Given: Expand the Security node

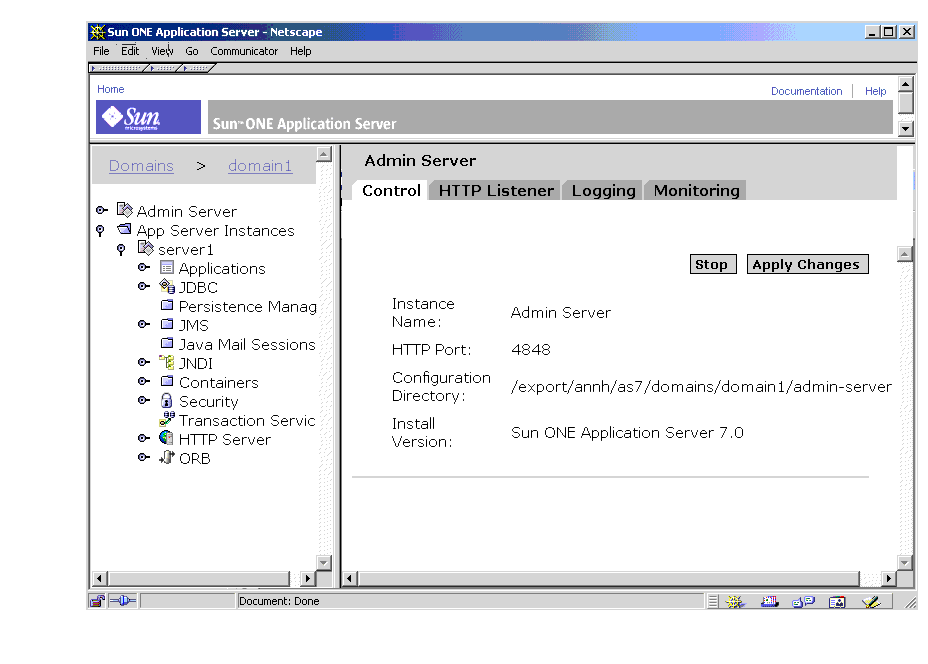Looking at the screenshot, I should pos(143,401).
